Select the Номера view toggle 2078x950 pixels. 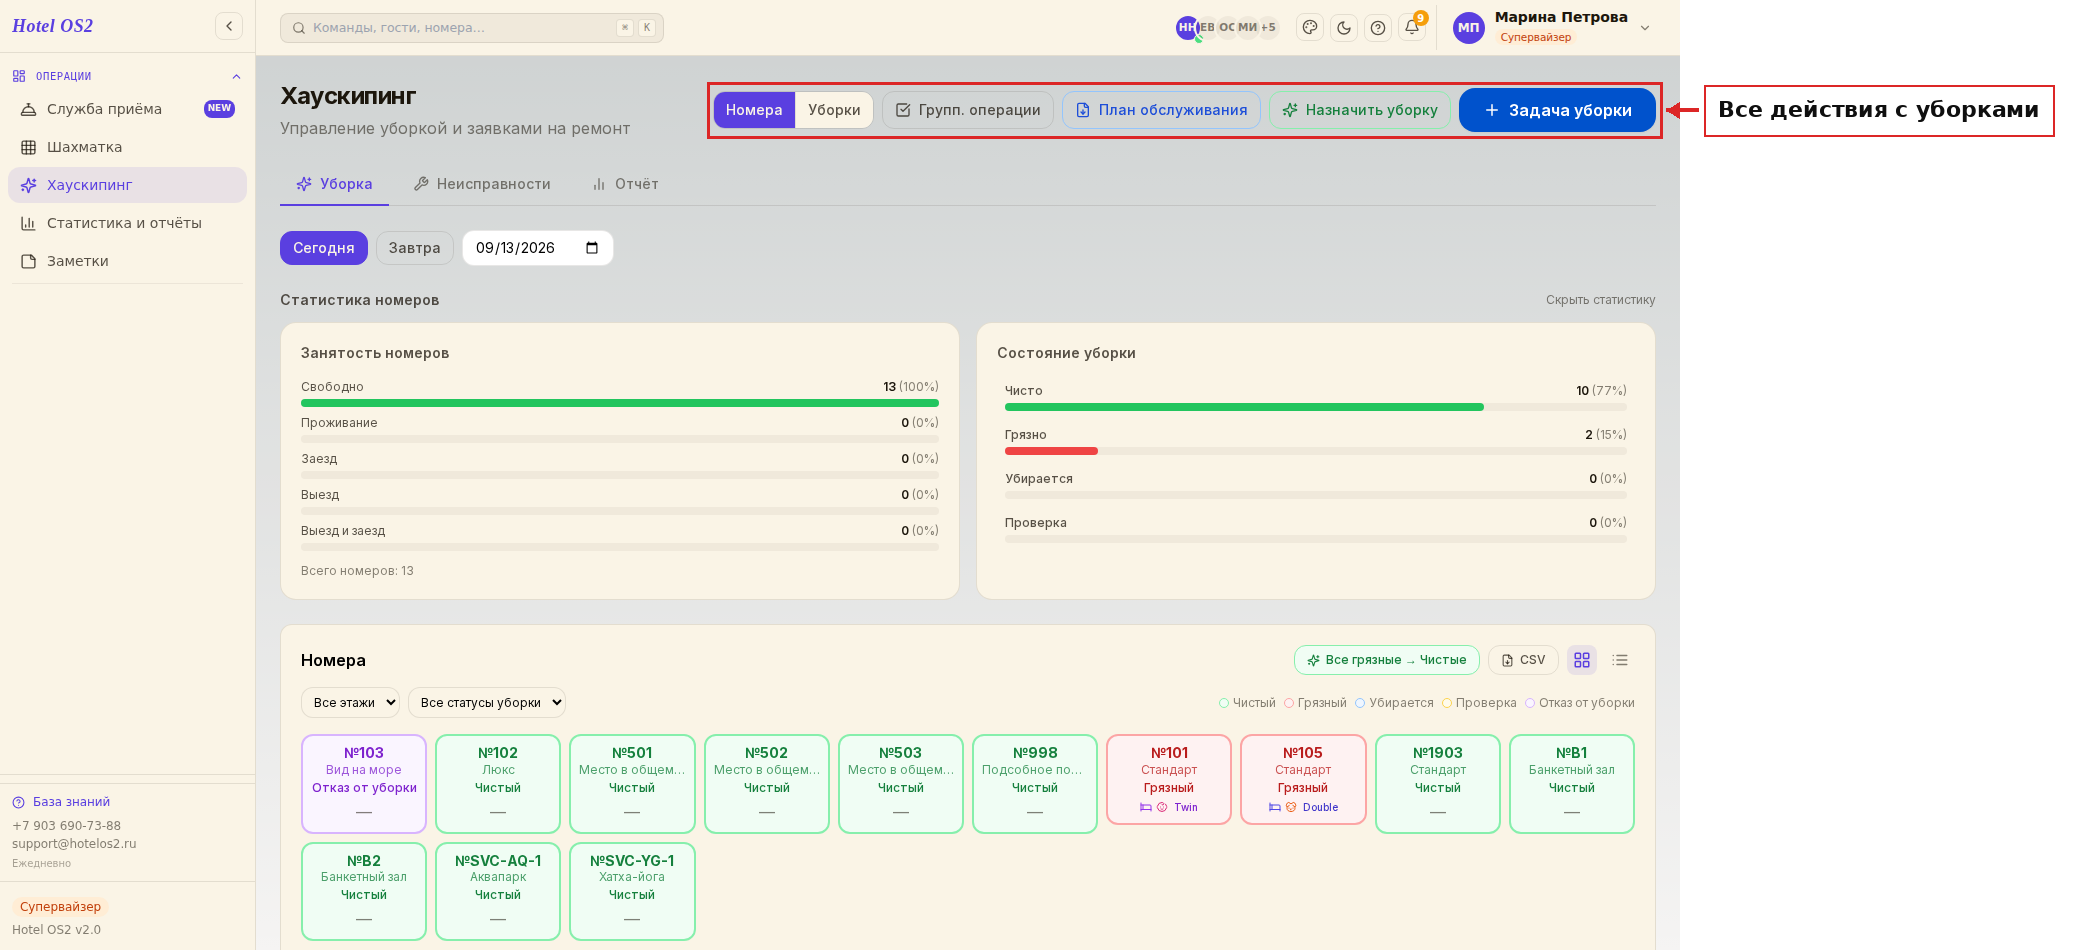point(754,110)
